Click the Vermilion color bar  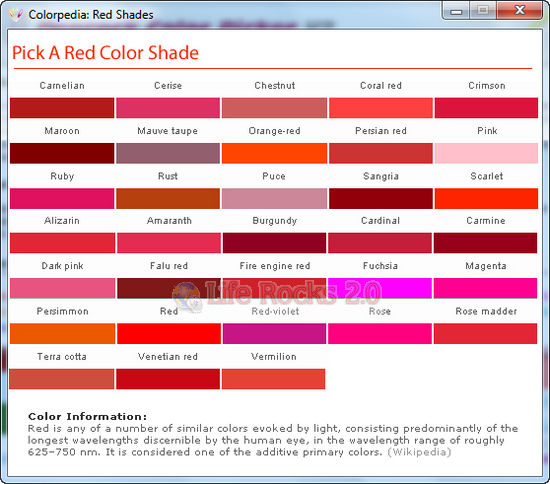point(274,379)
